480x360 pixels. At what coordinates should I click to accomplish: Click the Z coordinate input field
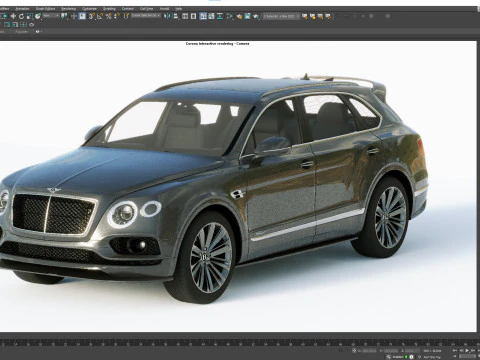pyautogui.click(x=412, y=351)
